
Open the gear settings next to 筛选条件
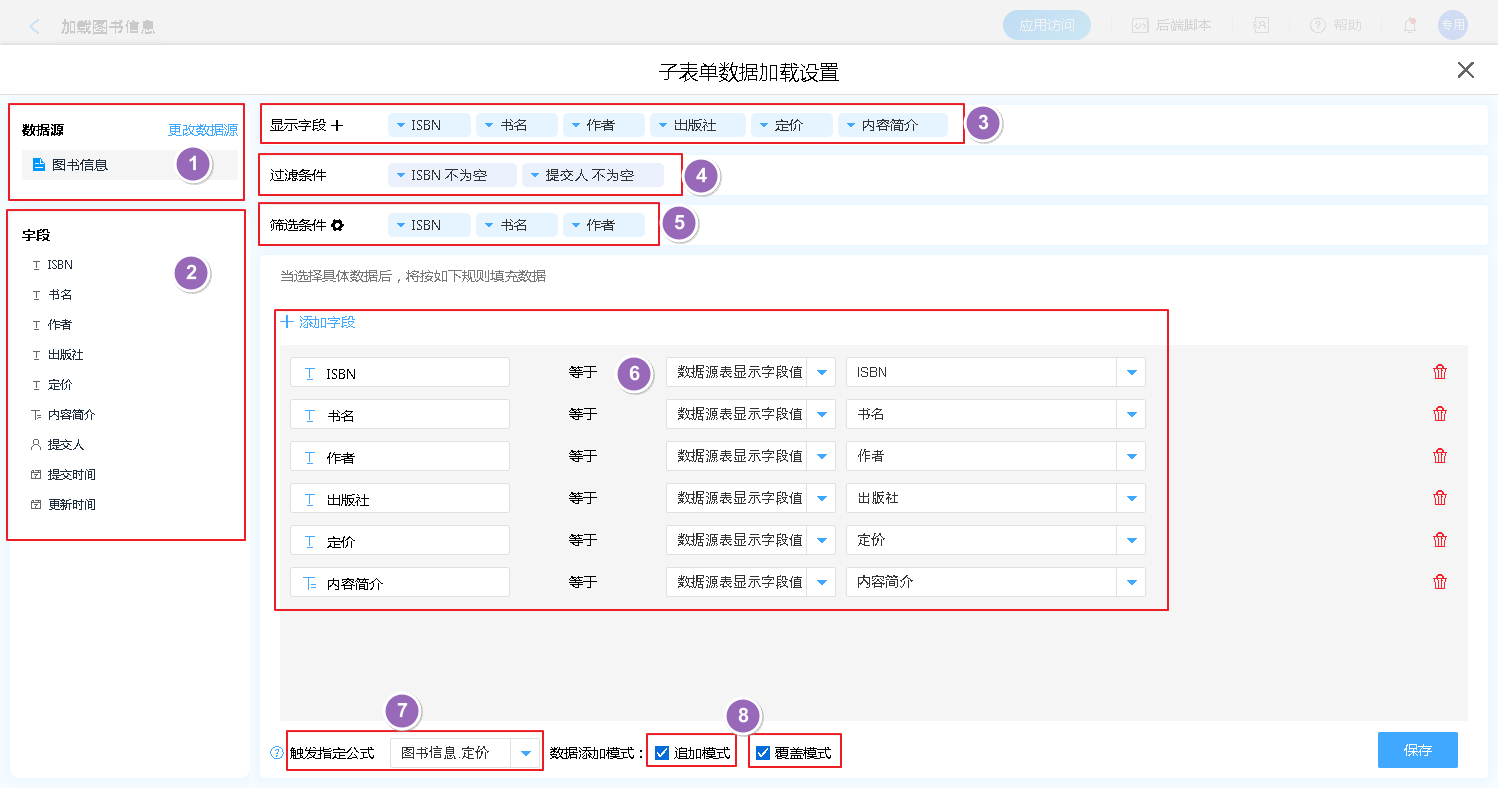(x=337, y=226)
